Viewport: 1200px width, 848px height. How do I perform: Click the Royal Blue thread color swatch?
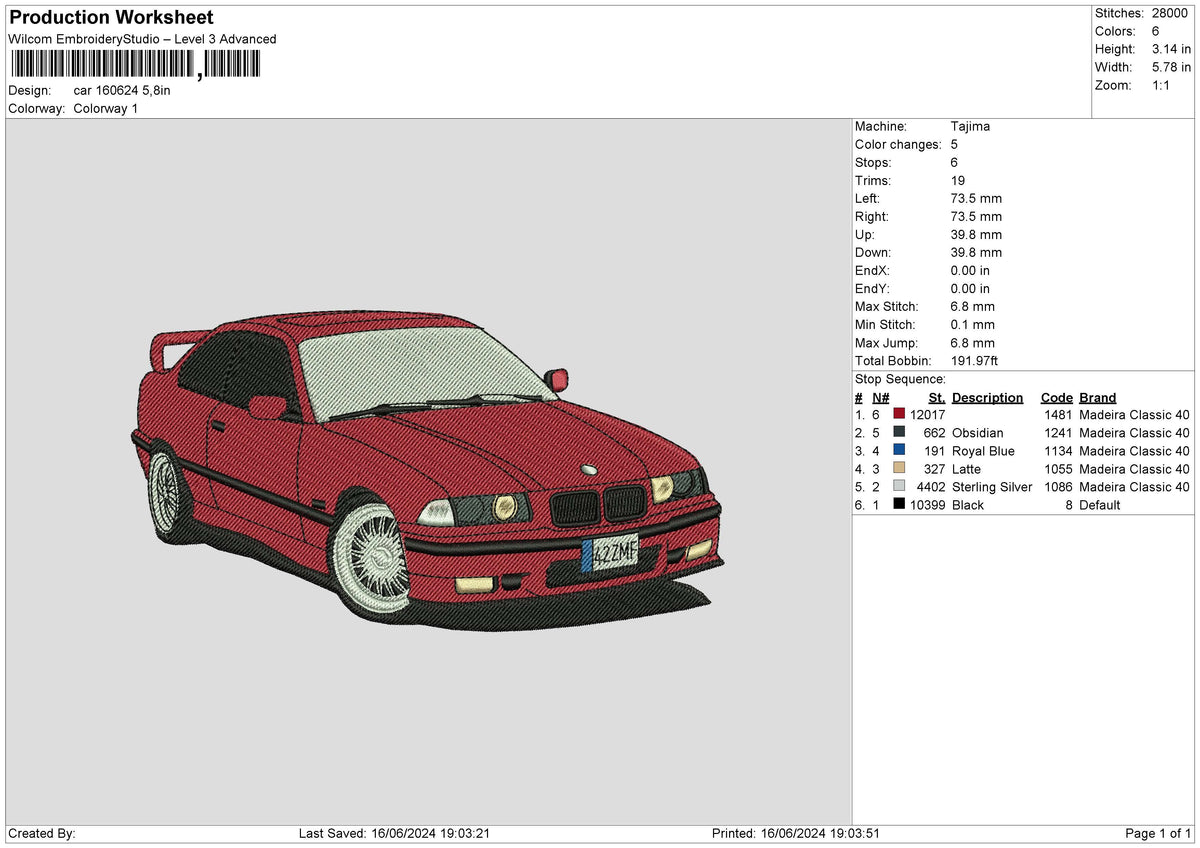point(899,451)
